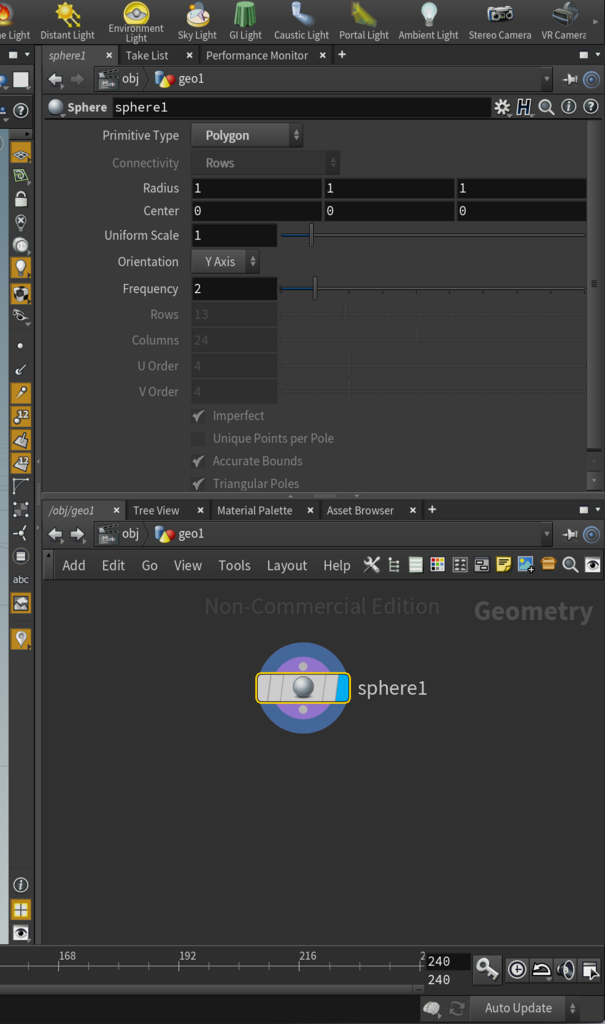Select the Sky Light shelf tool

[197, 22]
